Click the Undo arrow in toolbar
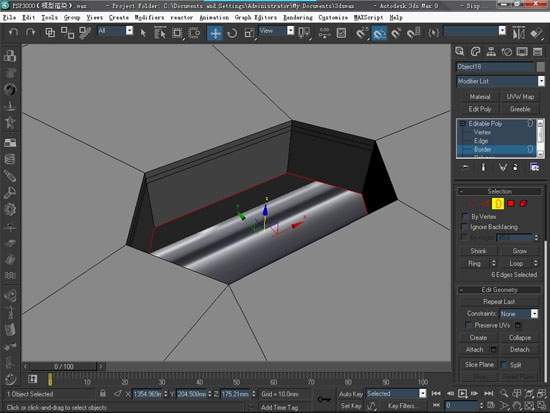The height and width of the screenshot is (413, 550). click(x=13, y=33)
